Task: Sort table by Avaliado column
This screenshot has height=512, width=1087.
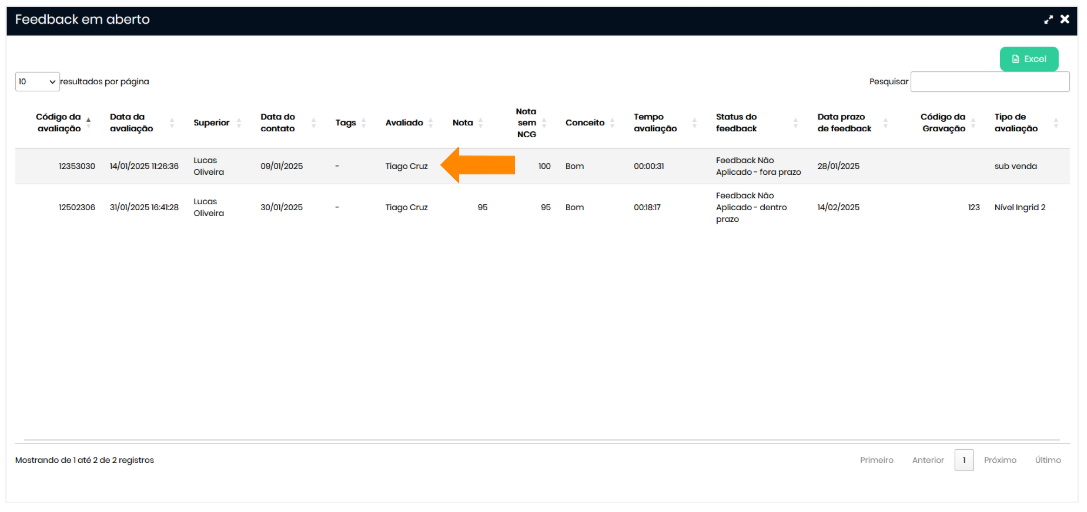Action: (x=405, y=123)
